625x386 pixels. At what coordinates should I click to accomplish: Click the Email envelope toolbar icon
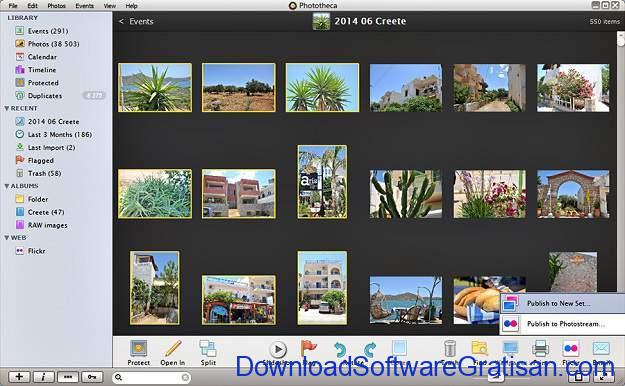pyautogui.click(x=601, y=348)
